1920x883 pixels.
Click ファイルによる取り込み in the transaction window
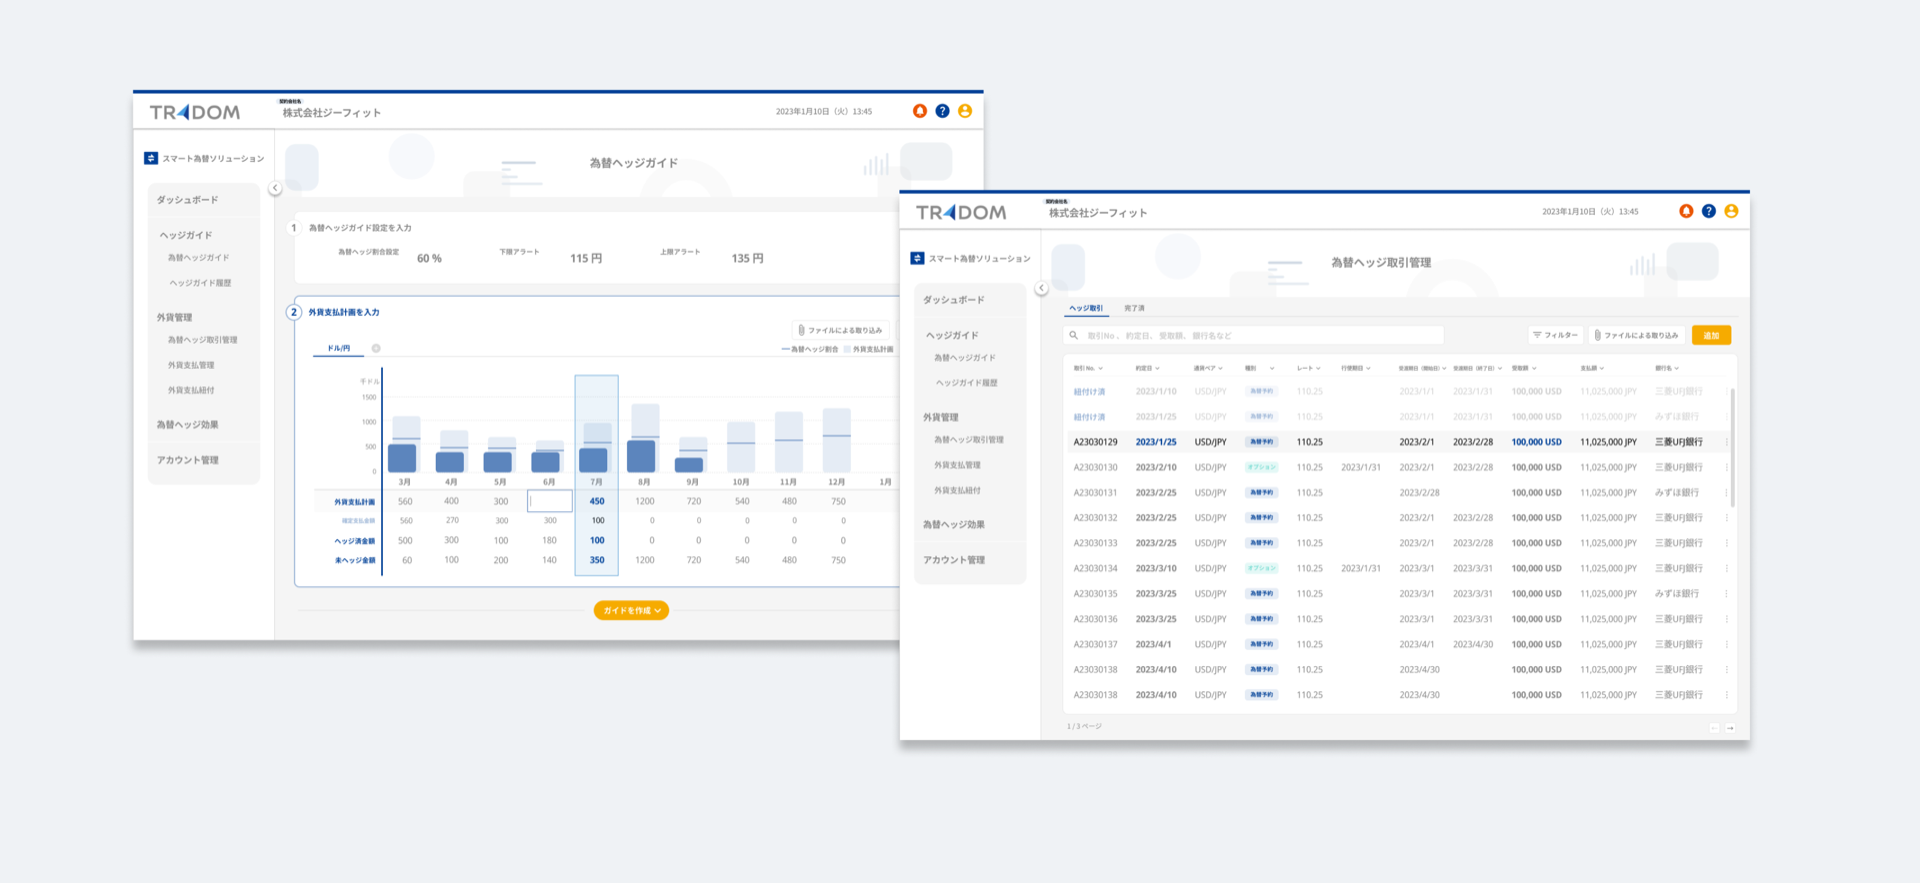[1636, 335]
